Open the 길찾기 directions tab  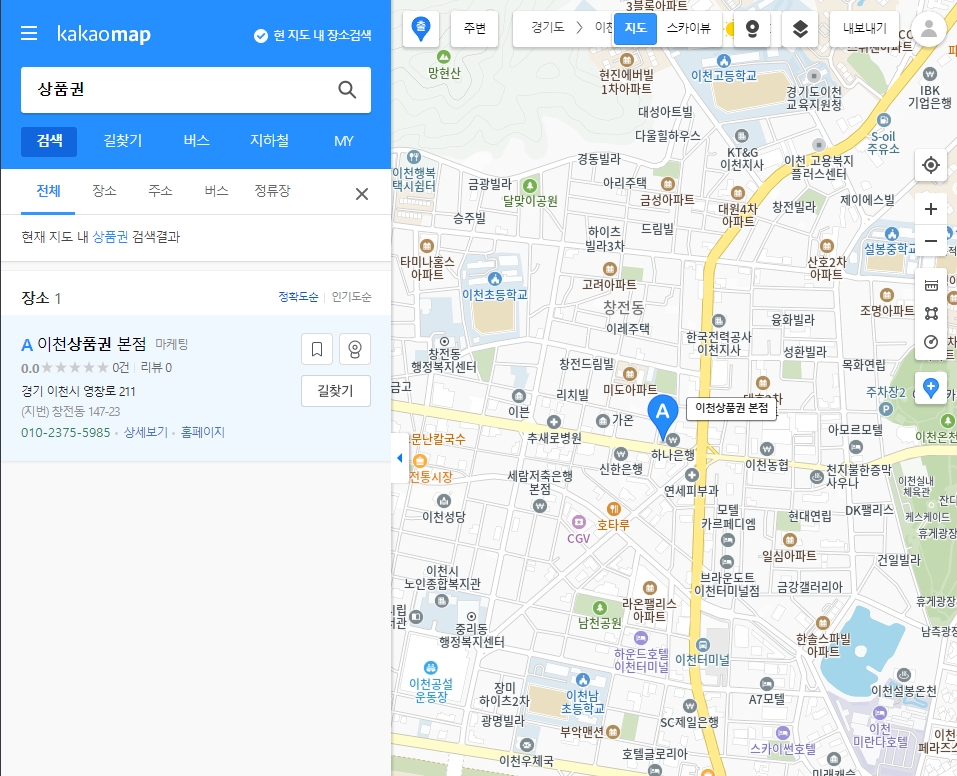click(123, 141)
